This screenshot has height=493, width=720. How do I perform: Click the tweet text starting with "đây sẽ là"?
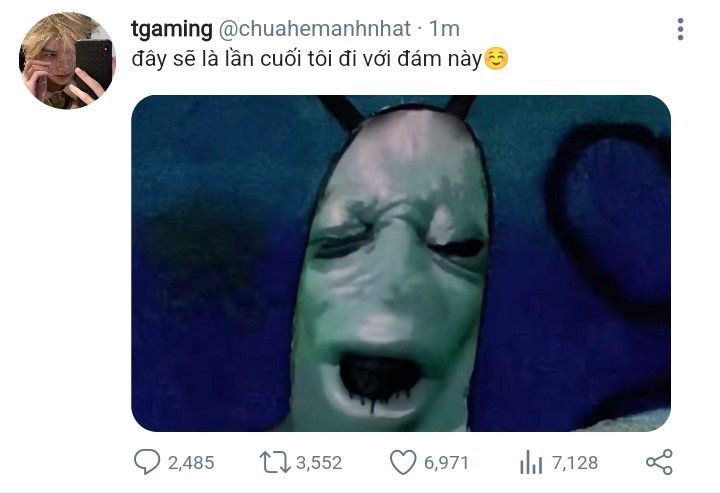click(306, 60)
